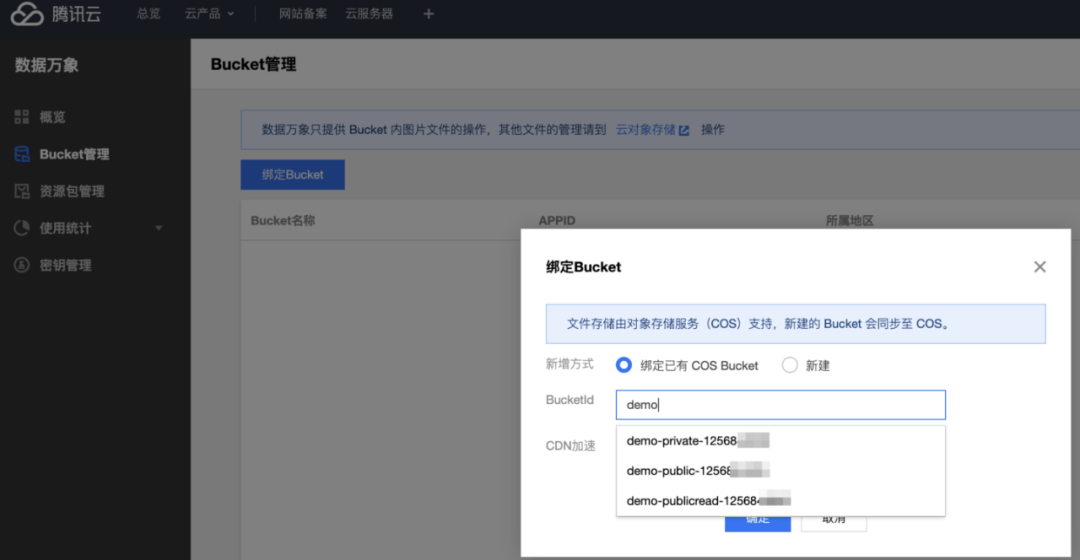Go to 概览 in sidebar
Image resolution: width=1080 pixels, height=560 pixels.
coord(52,117)
